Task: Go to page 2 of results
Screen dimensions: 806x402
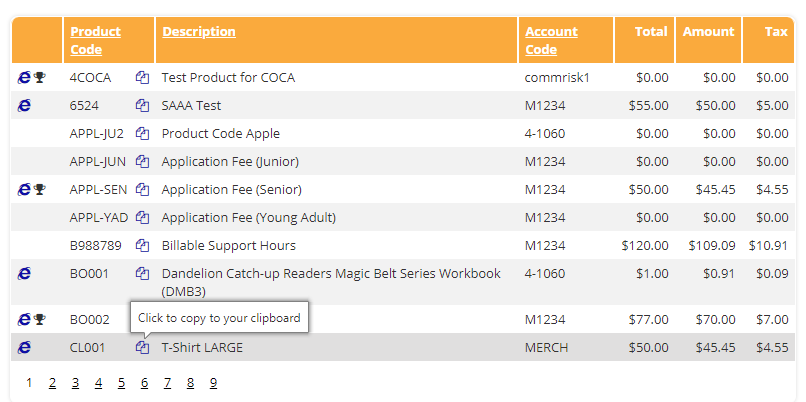Action: 52,383
